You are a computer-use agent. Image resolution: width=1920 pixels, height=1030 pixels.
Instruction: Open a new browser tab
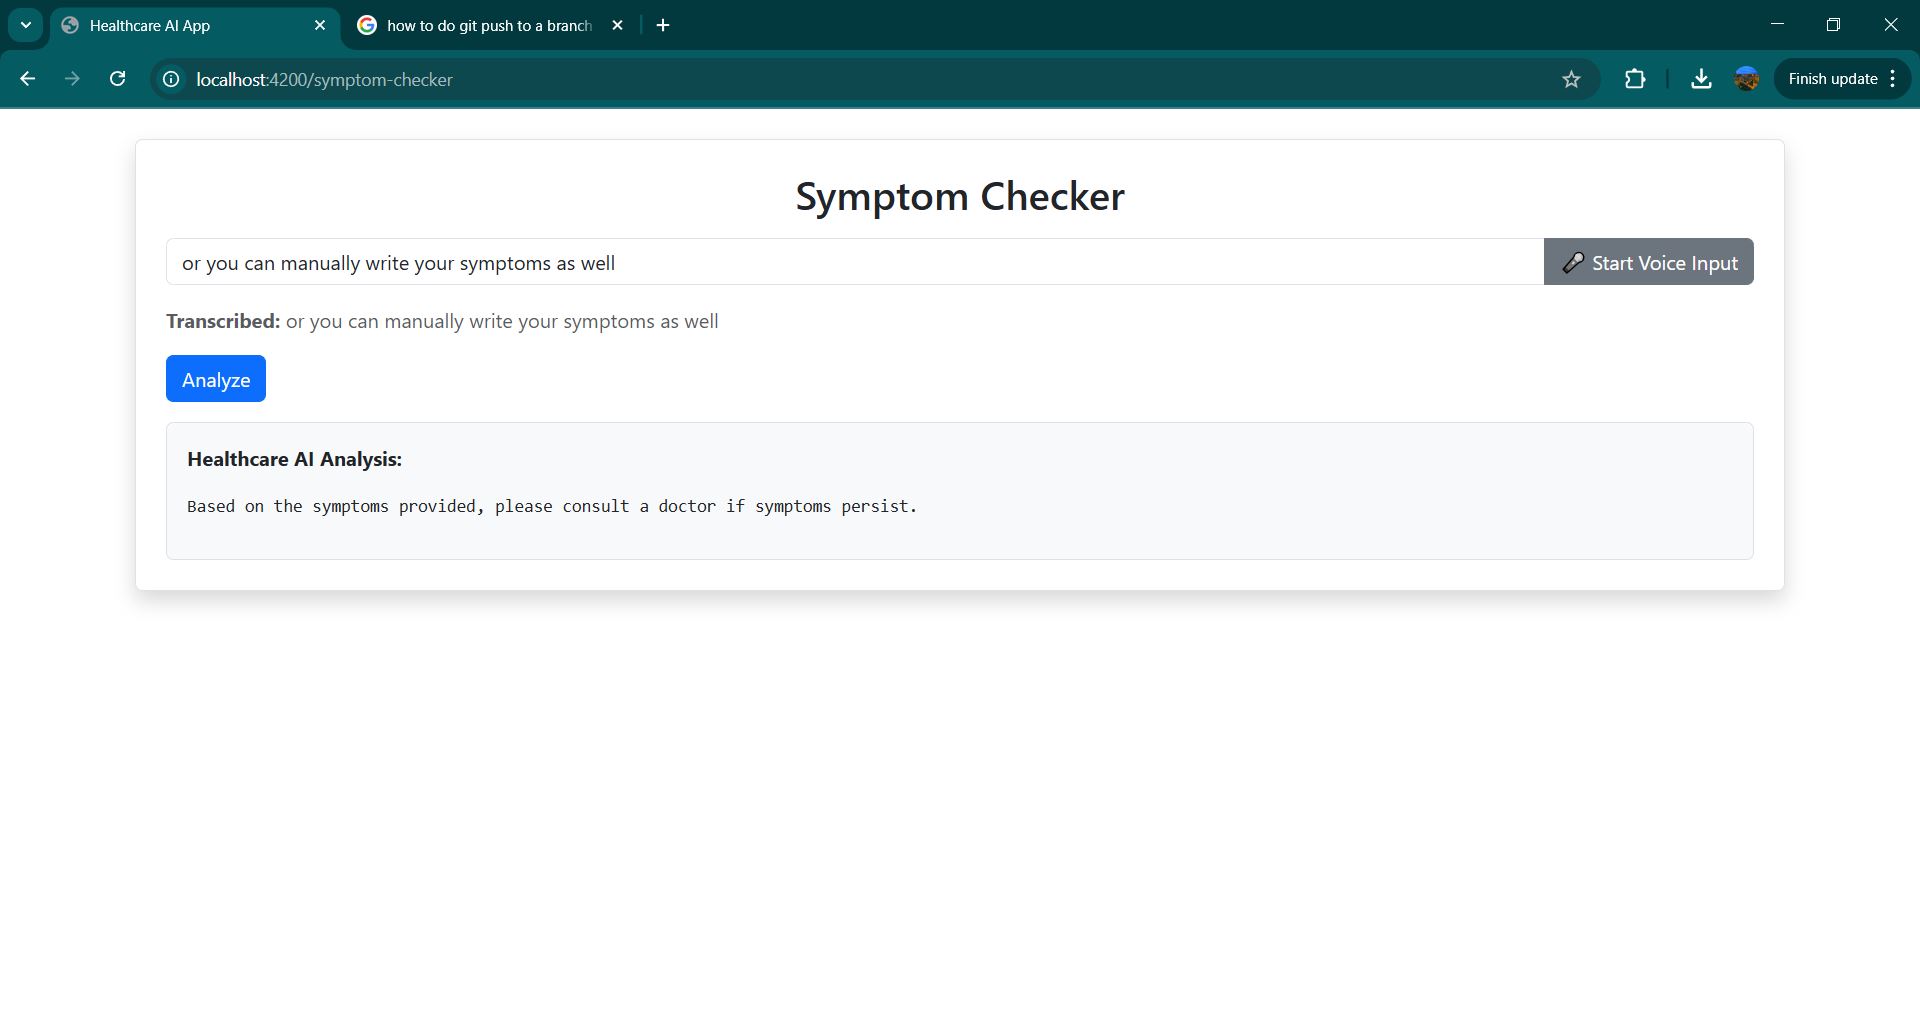[x=662, y=25]
